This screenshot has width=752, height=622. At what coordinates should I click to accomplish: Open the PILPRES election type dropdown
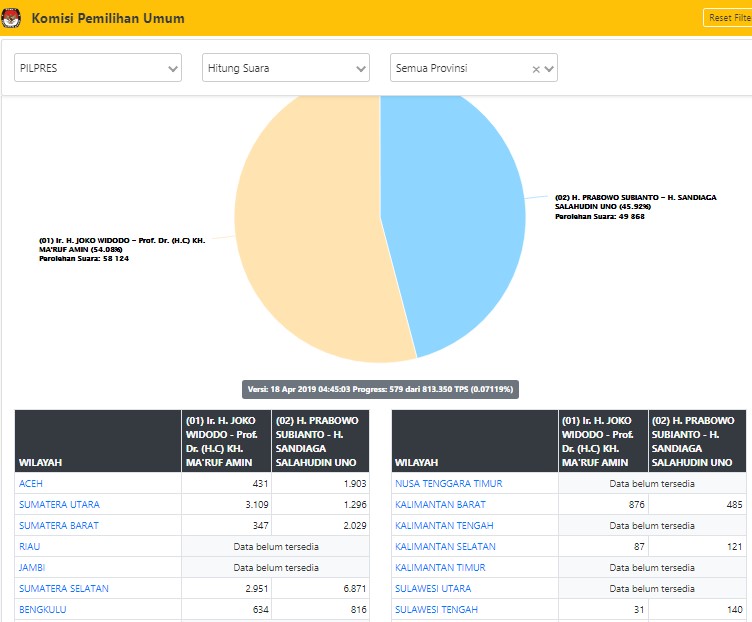[98, 68]
